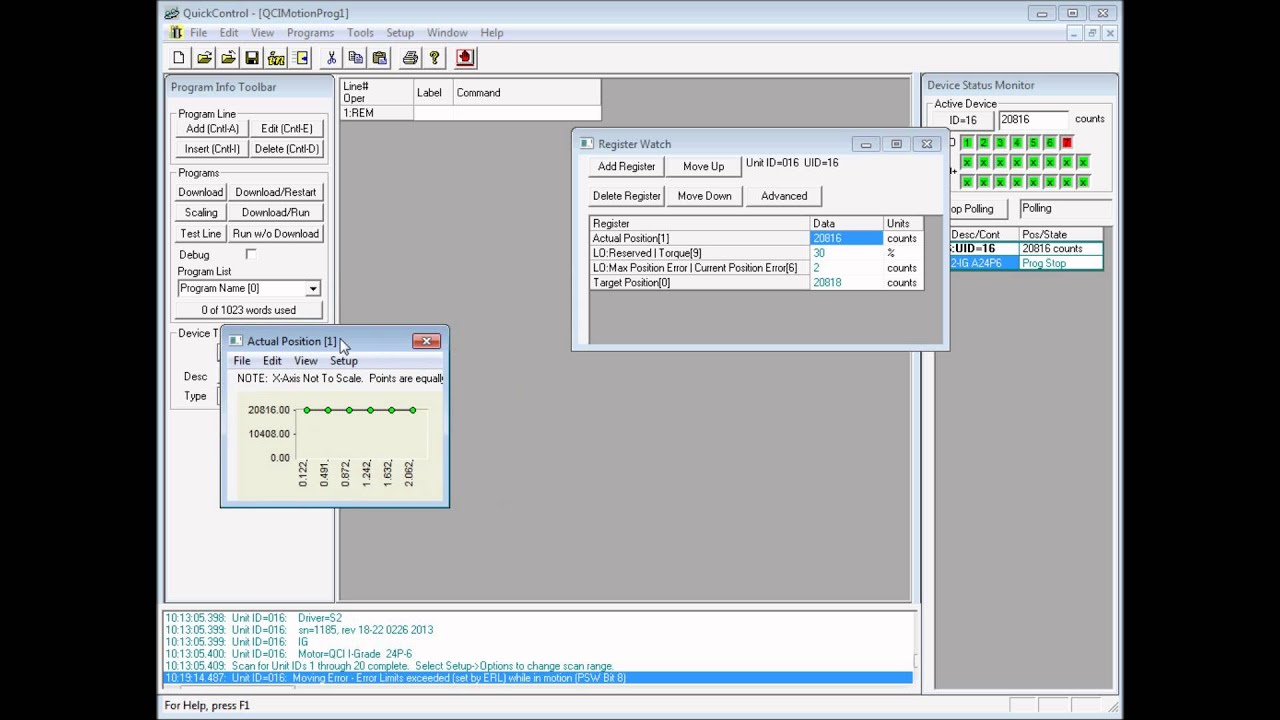Open the main Setup menu
The height and width of the screenshot is (720, 1280).
pos(400,33)
